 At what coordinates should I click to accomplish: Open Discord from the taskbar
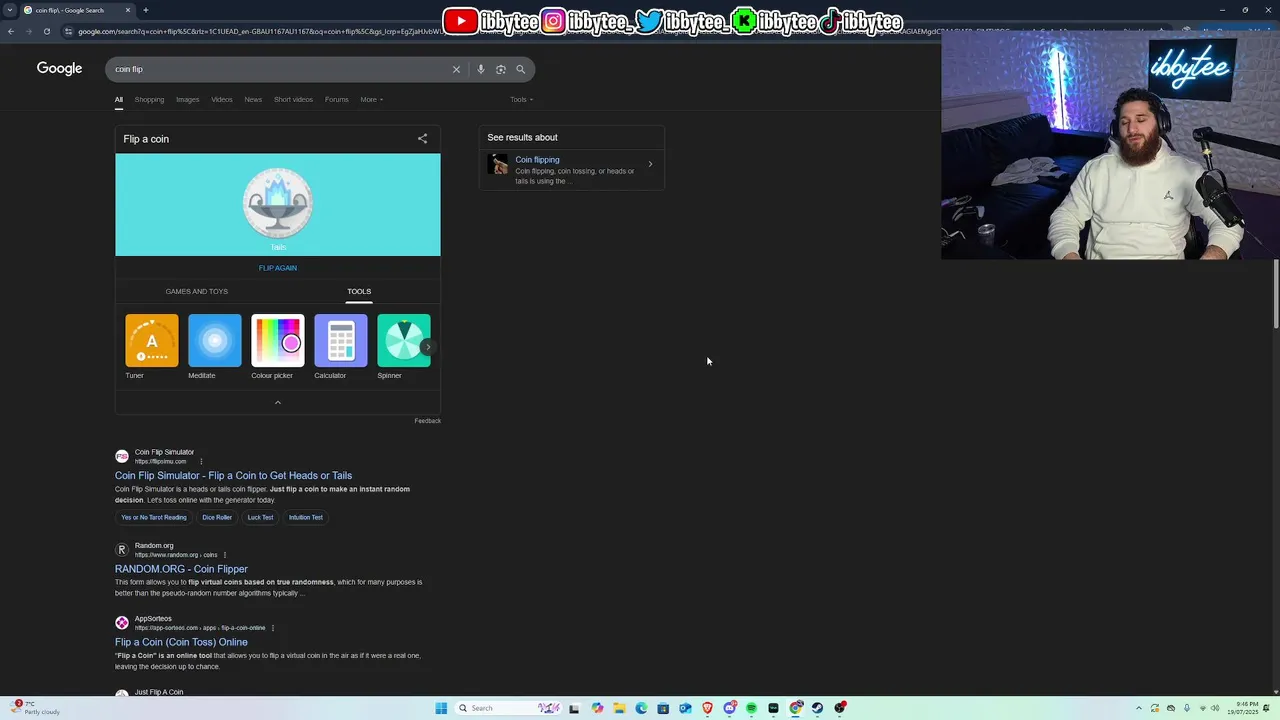729,708
